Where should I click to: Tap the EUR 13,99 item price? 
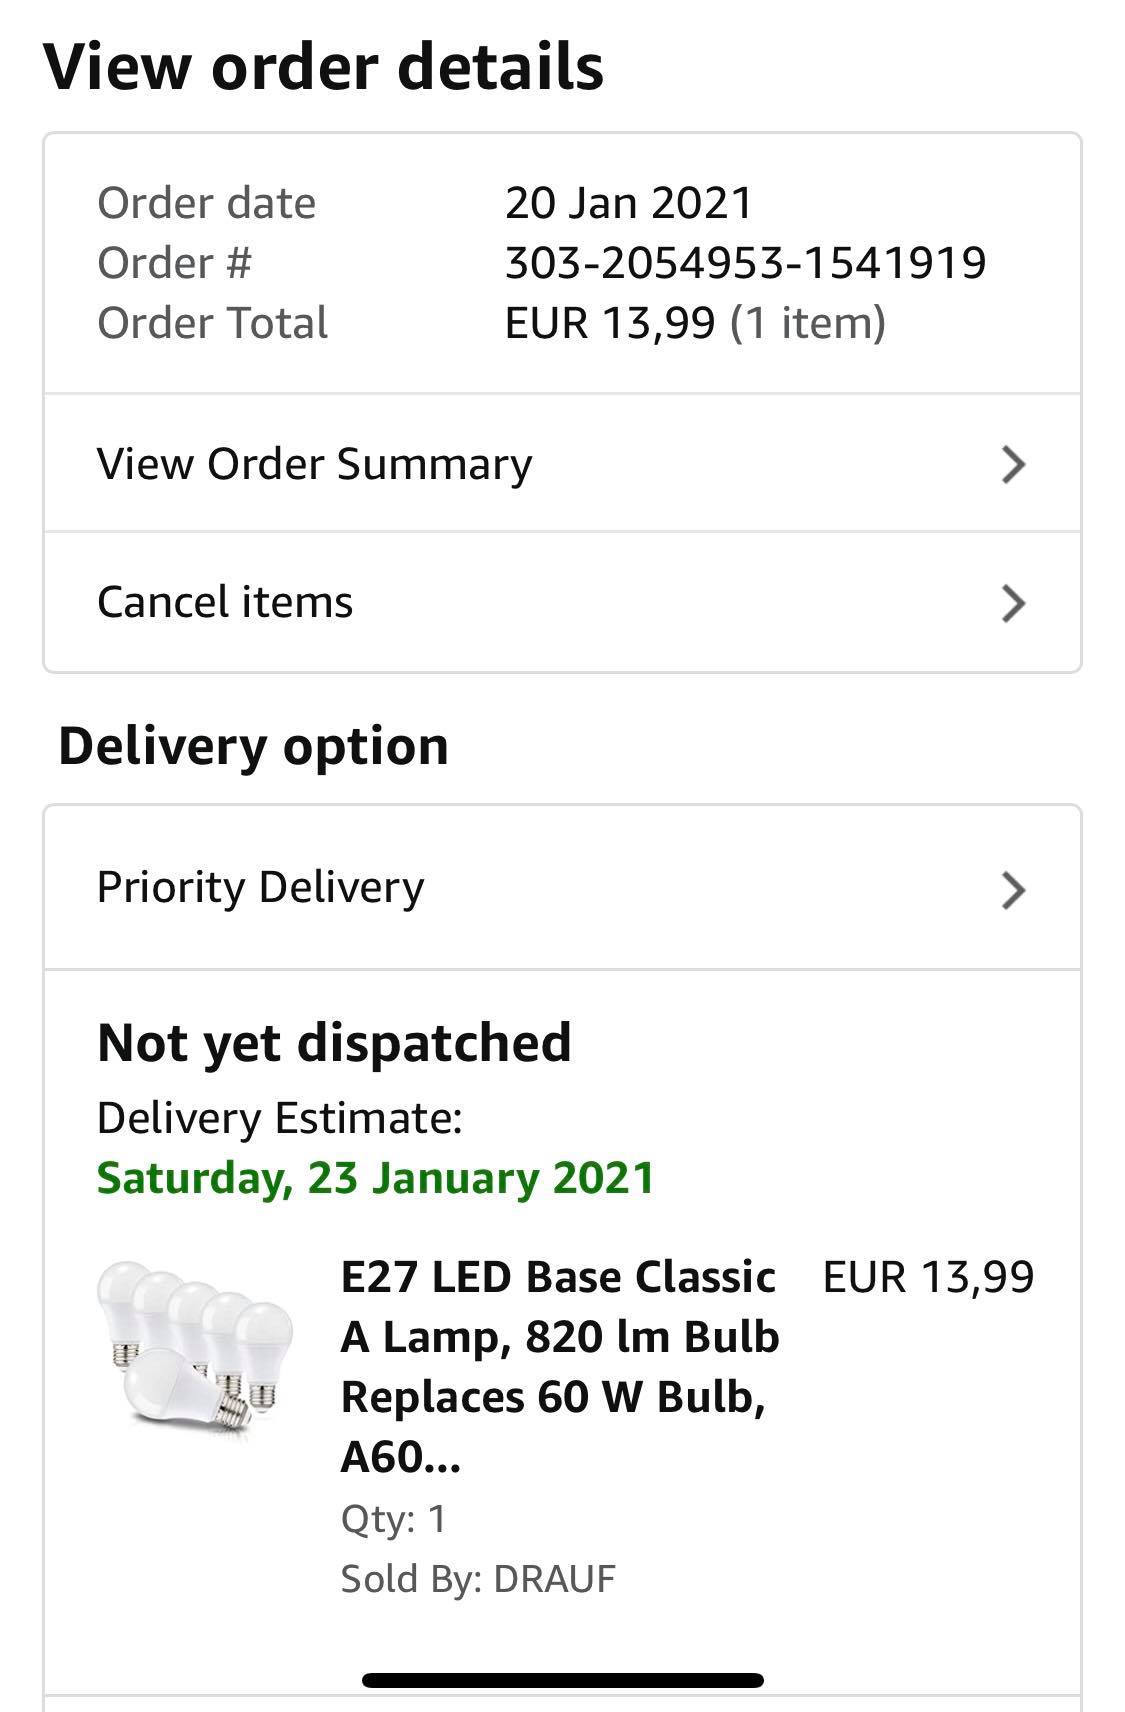[928, 1277]
